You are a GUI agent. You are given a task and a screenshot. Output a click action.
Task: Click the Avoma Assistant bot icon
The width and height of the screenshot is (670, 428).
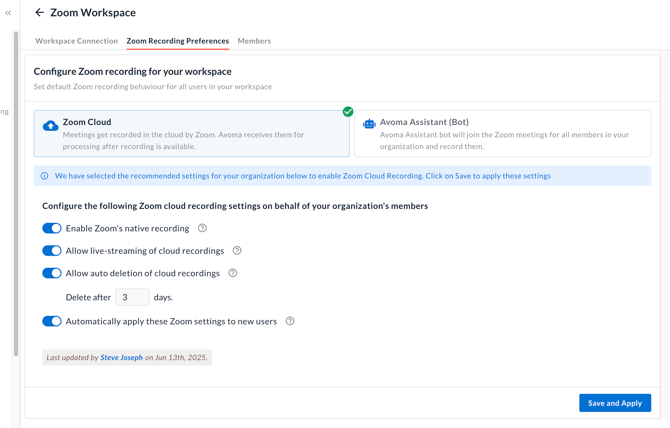pos(369,124)
